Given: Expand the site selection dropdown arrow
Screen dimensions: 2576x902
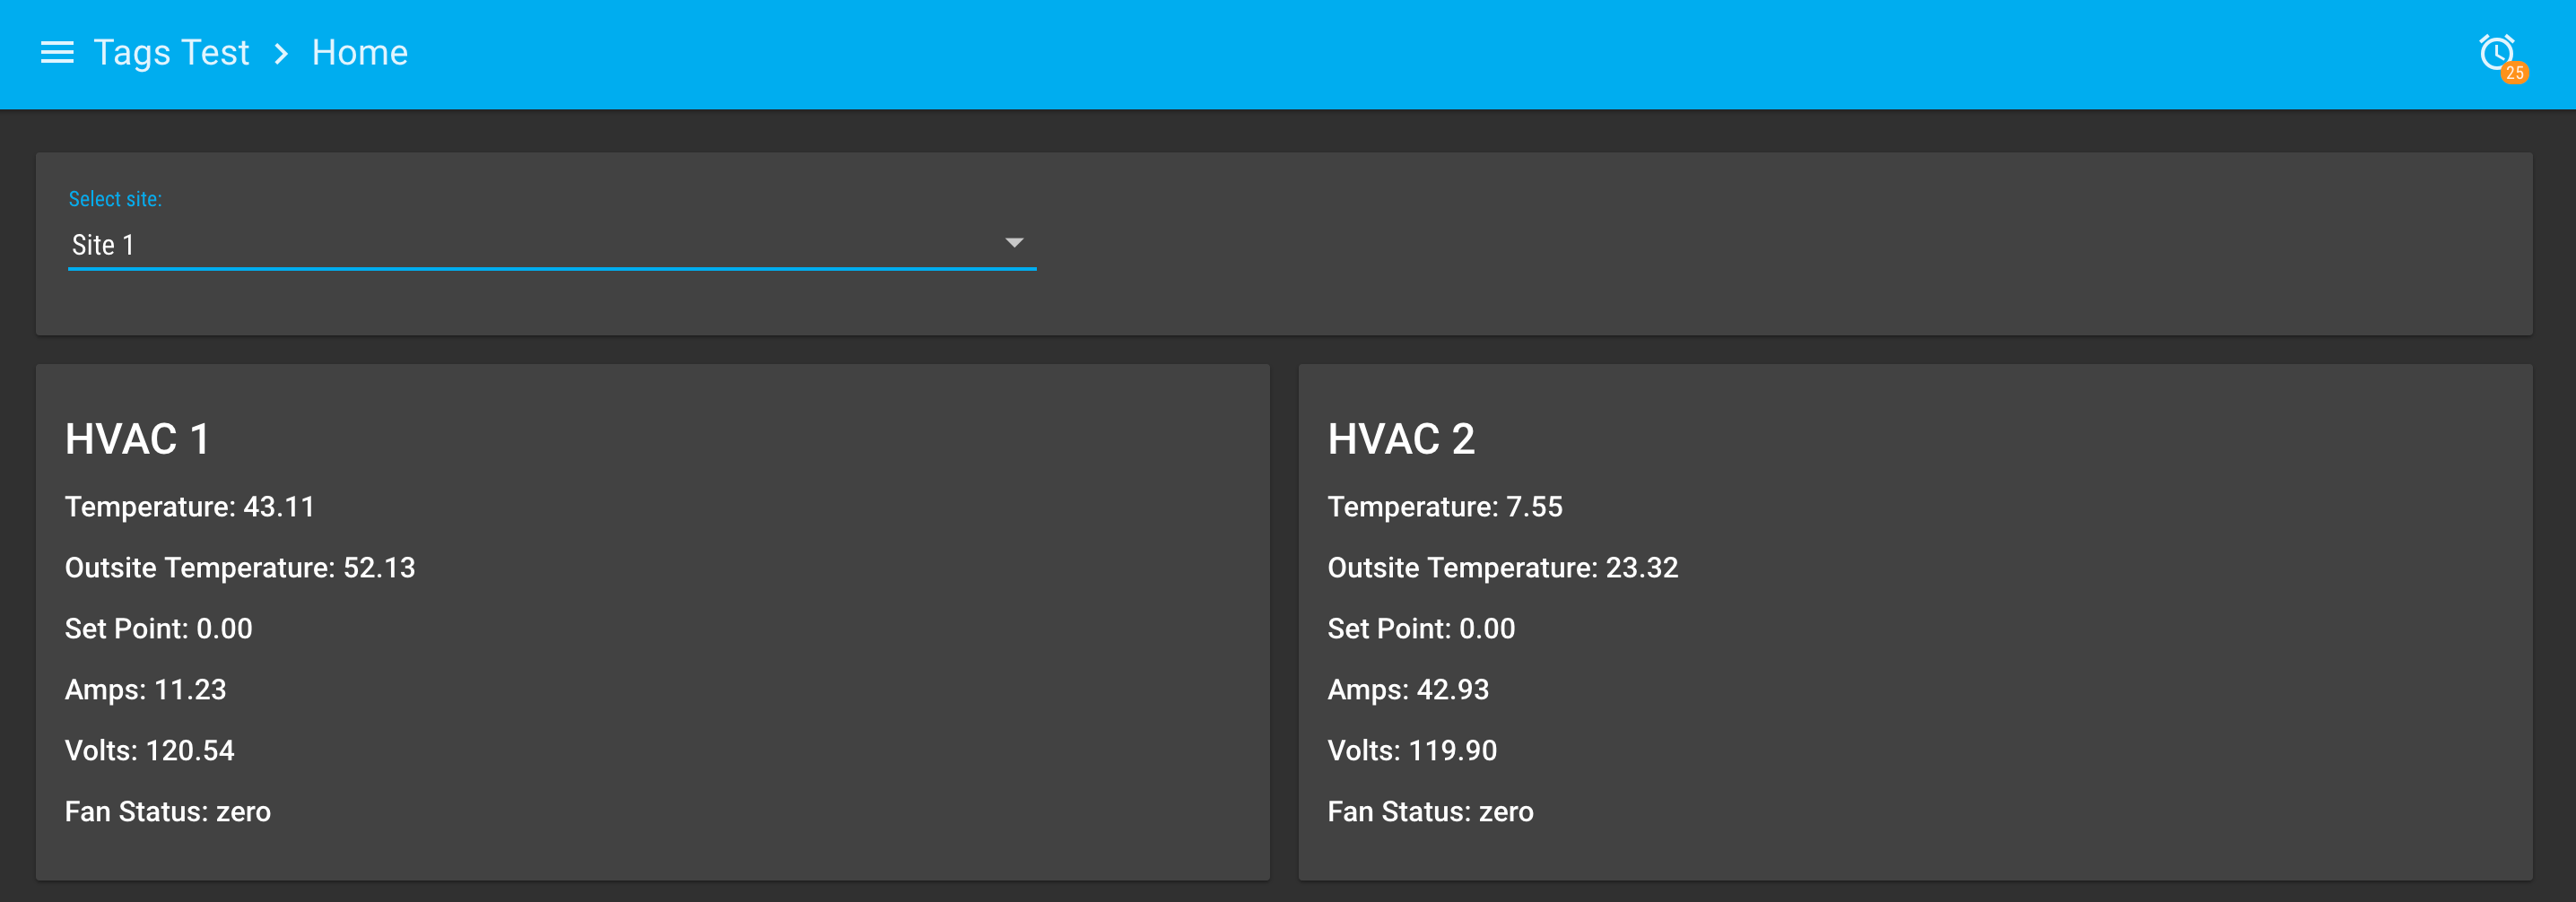Looking at the screenshot, I should tap(1014, 243).
